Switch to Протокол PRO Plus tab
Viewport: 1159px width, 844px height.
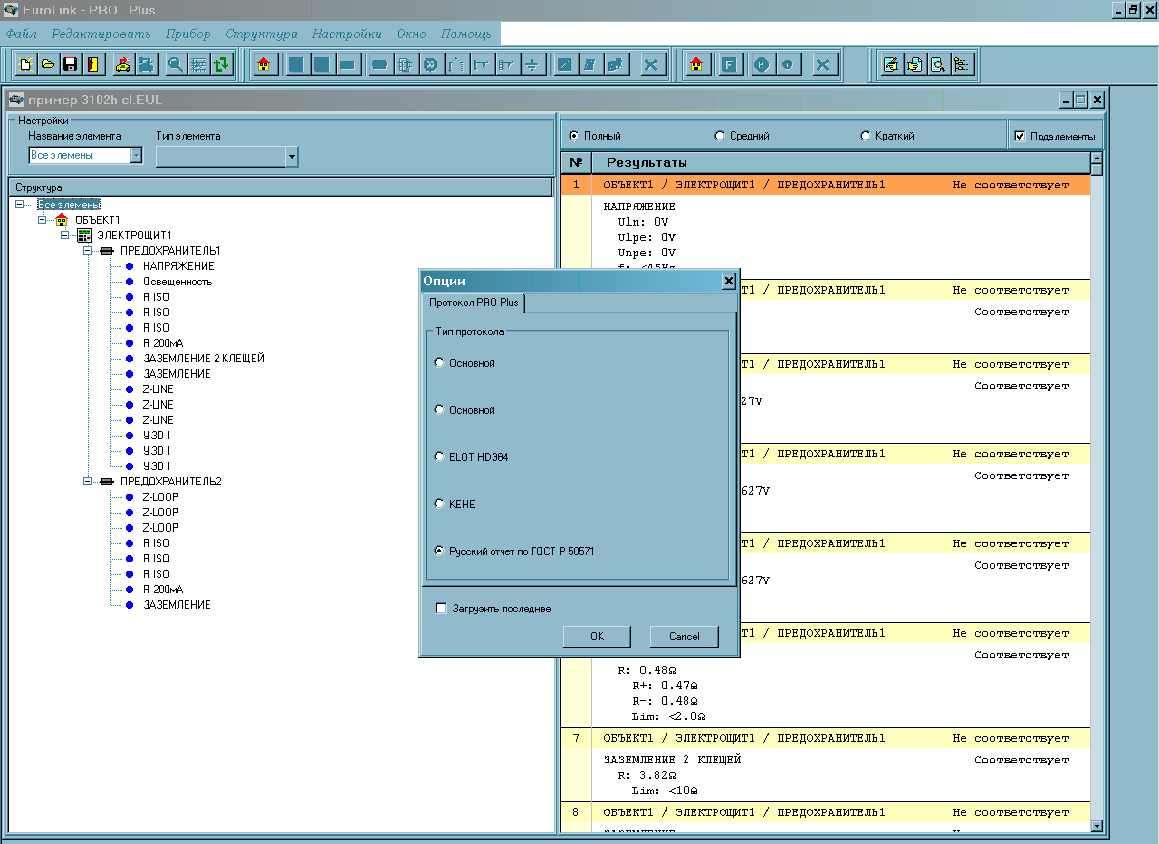click(x=474, y=302)
